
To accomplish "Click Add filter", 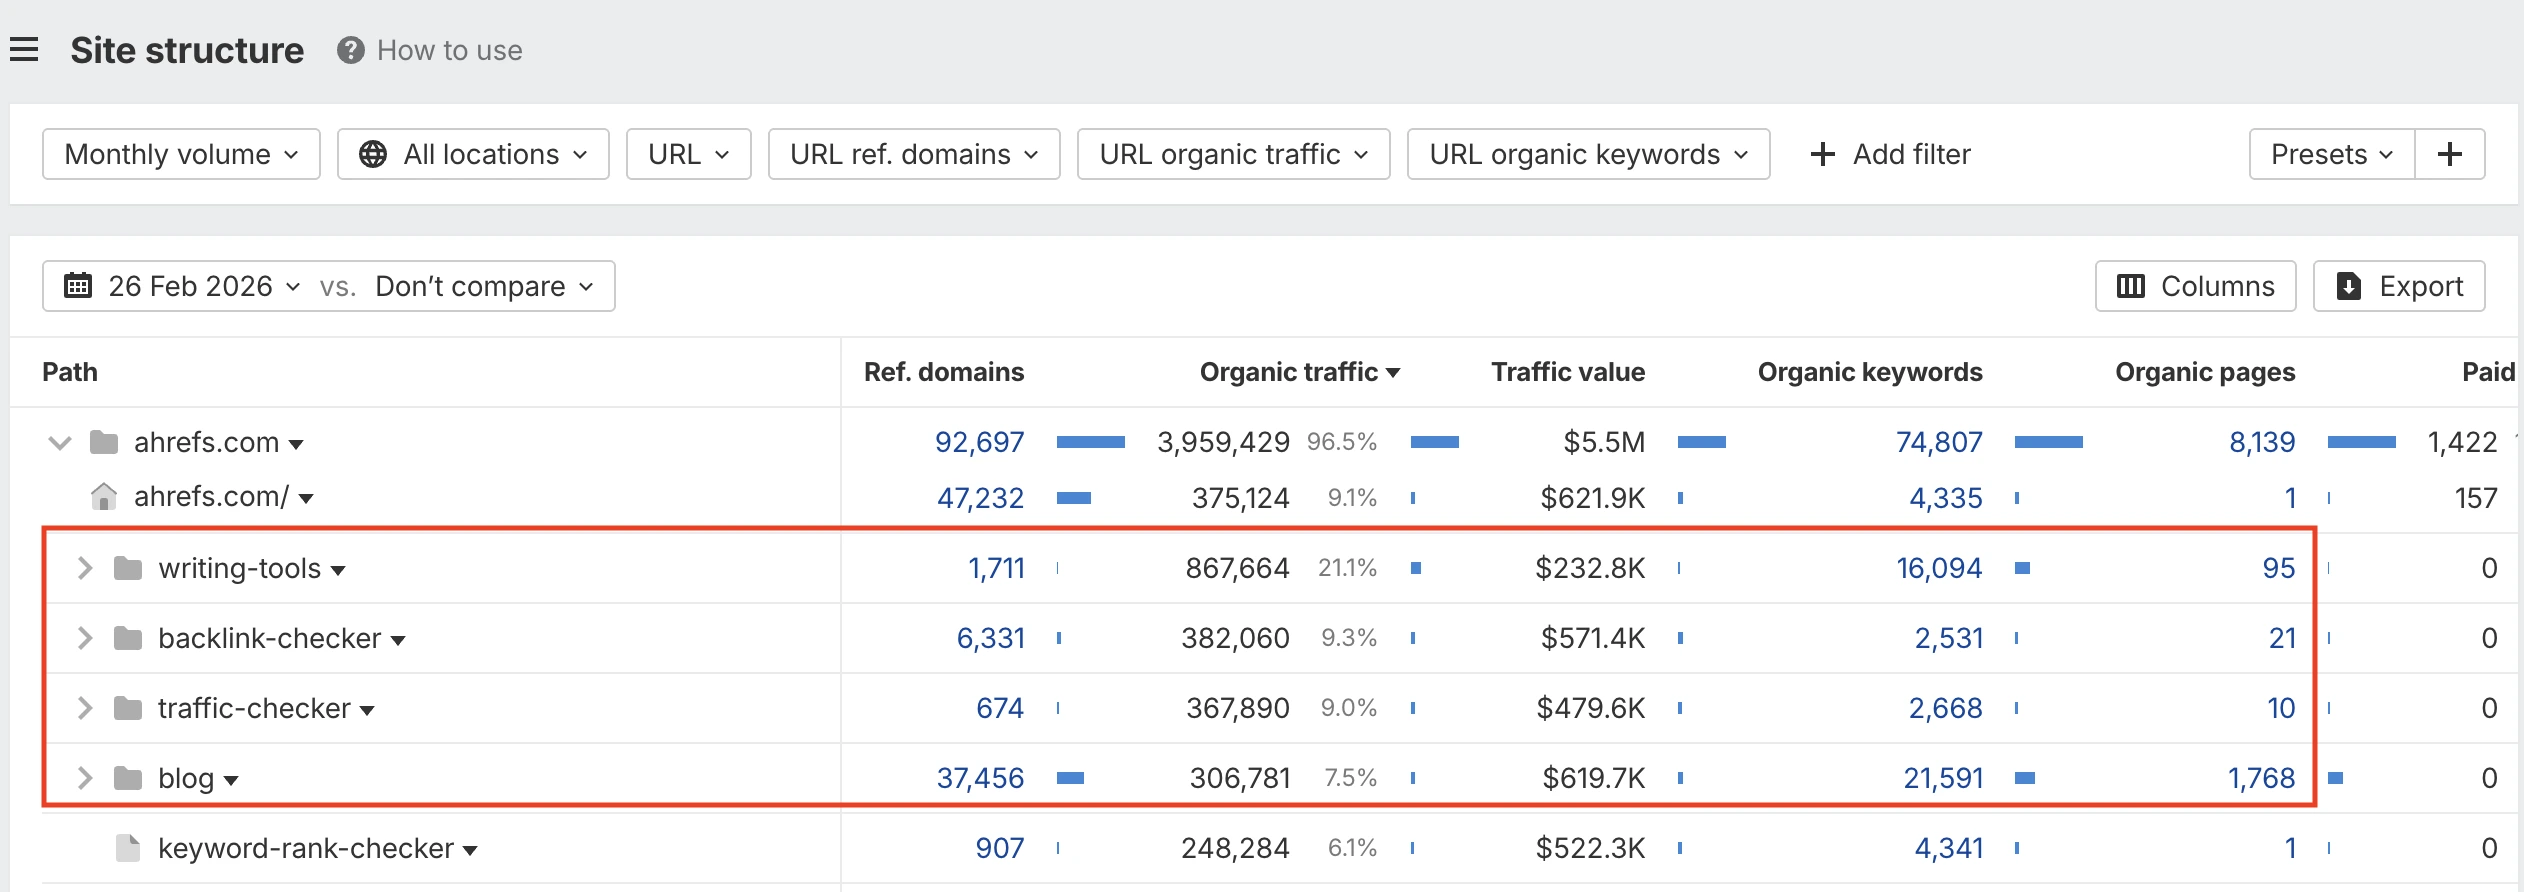I will [x=1890, y=154].
